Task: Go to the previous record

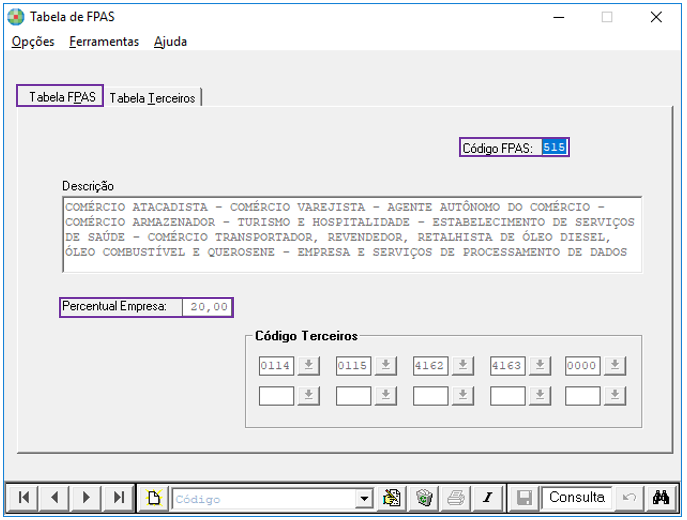Action: 54,498
